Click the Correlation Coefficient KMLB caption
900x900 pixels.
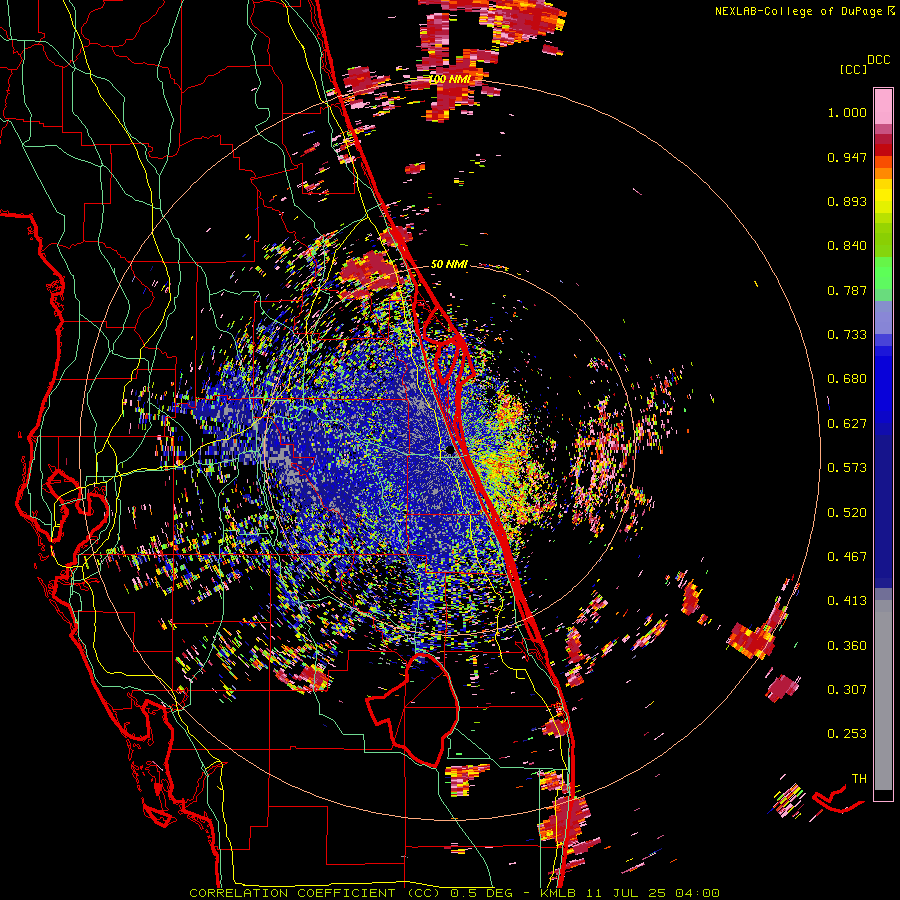(x=454, y=893)
